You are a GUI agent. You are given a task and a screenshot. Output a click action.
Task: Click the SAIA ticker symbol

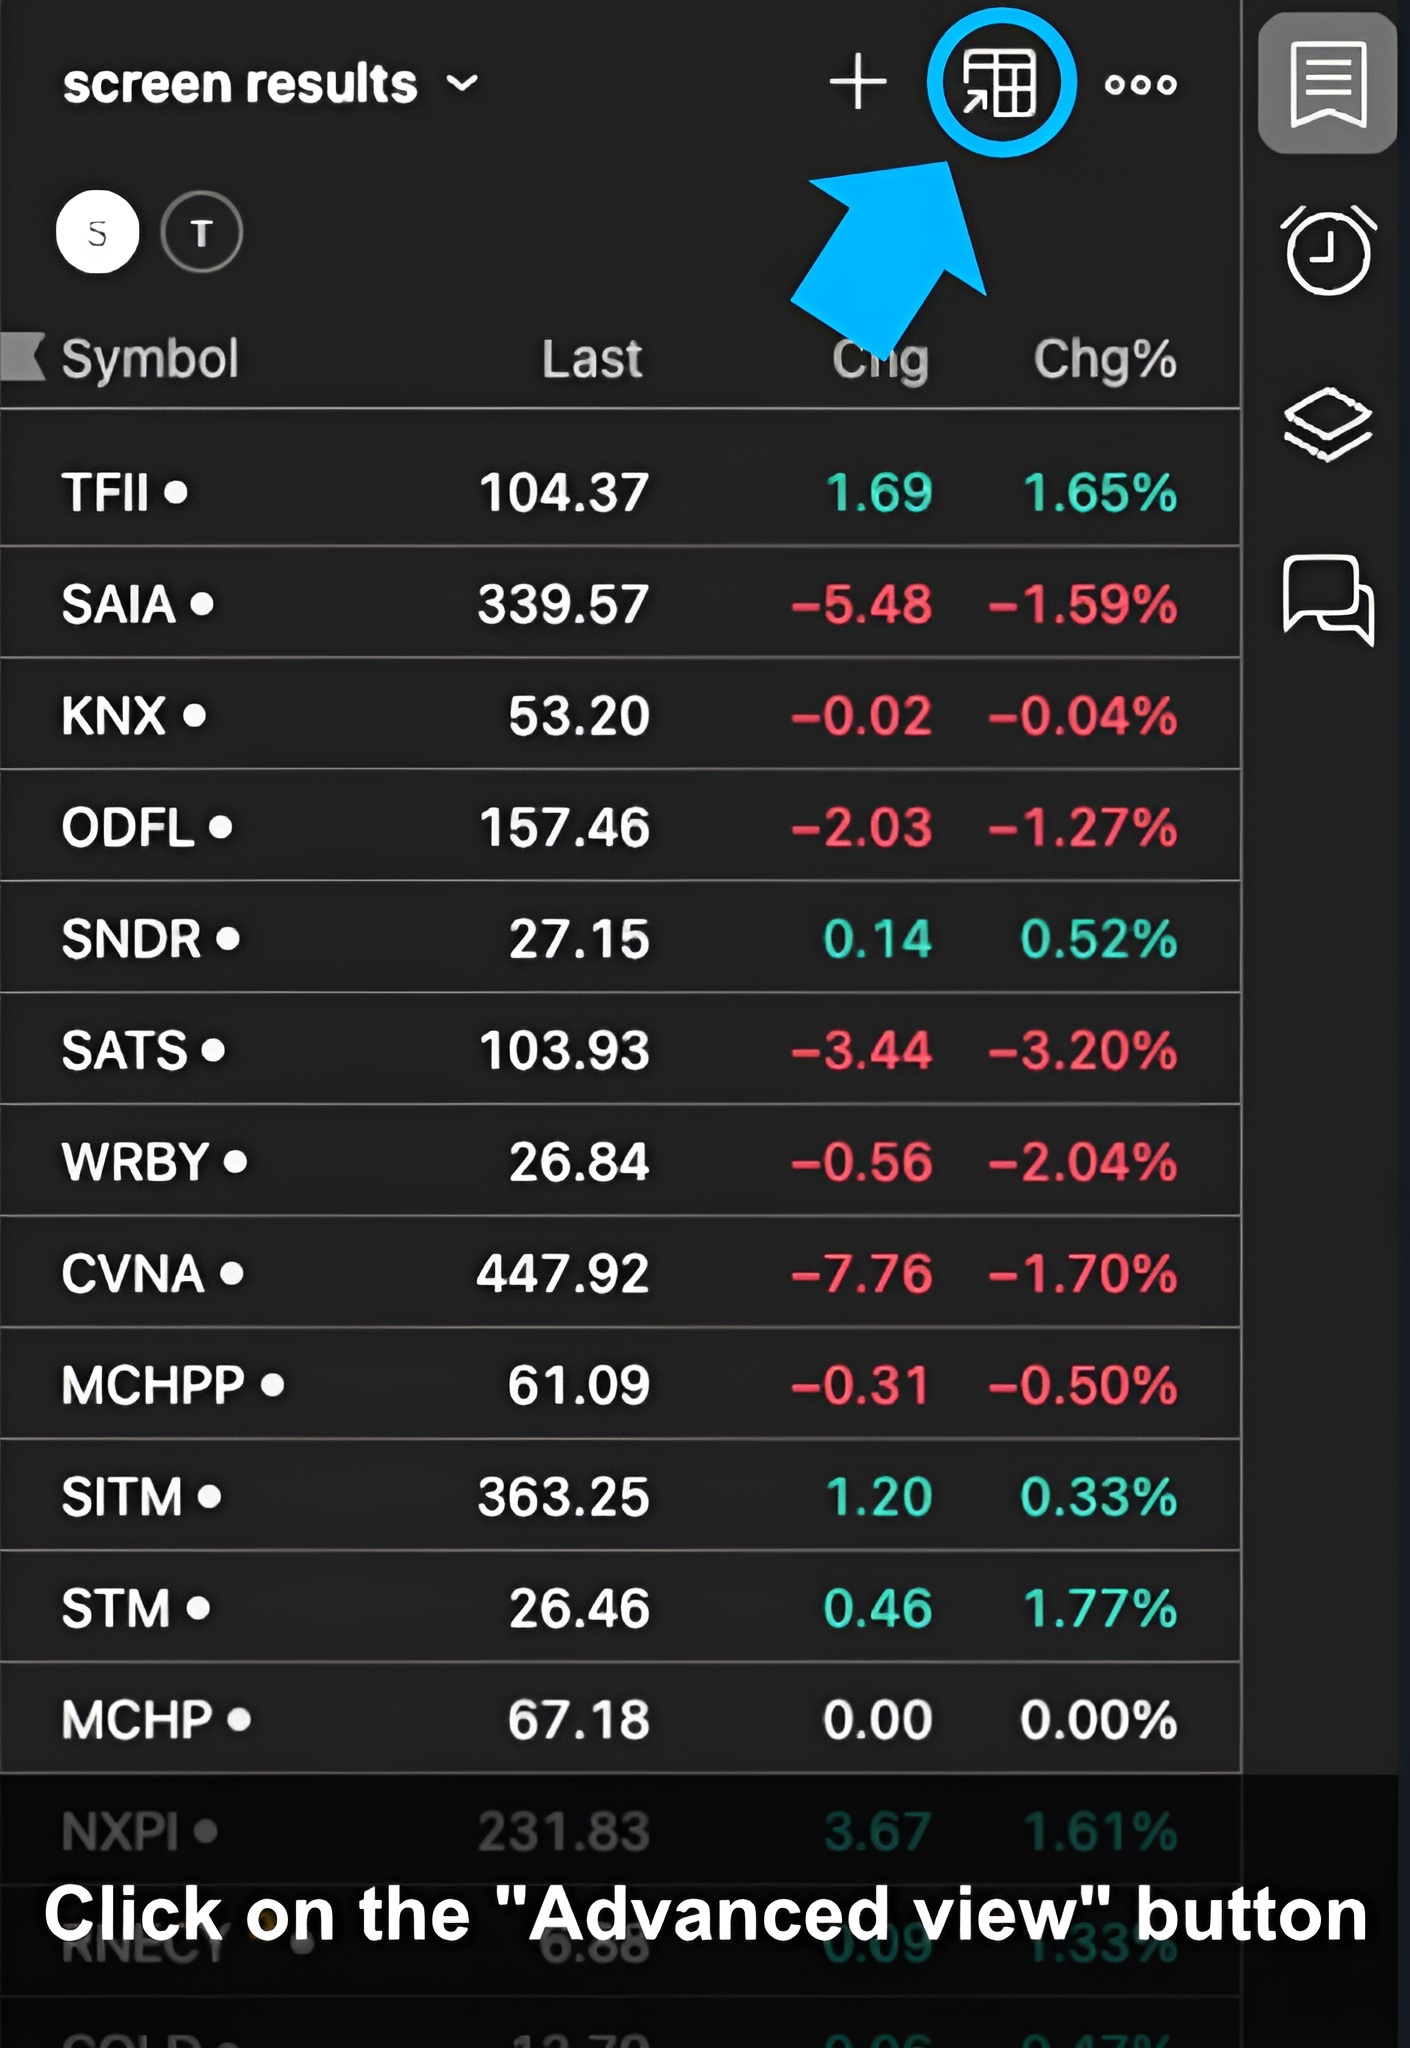118,604
